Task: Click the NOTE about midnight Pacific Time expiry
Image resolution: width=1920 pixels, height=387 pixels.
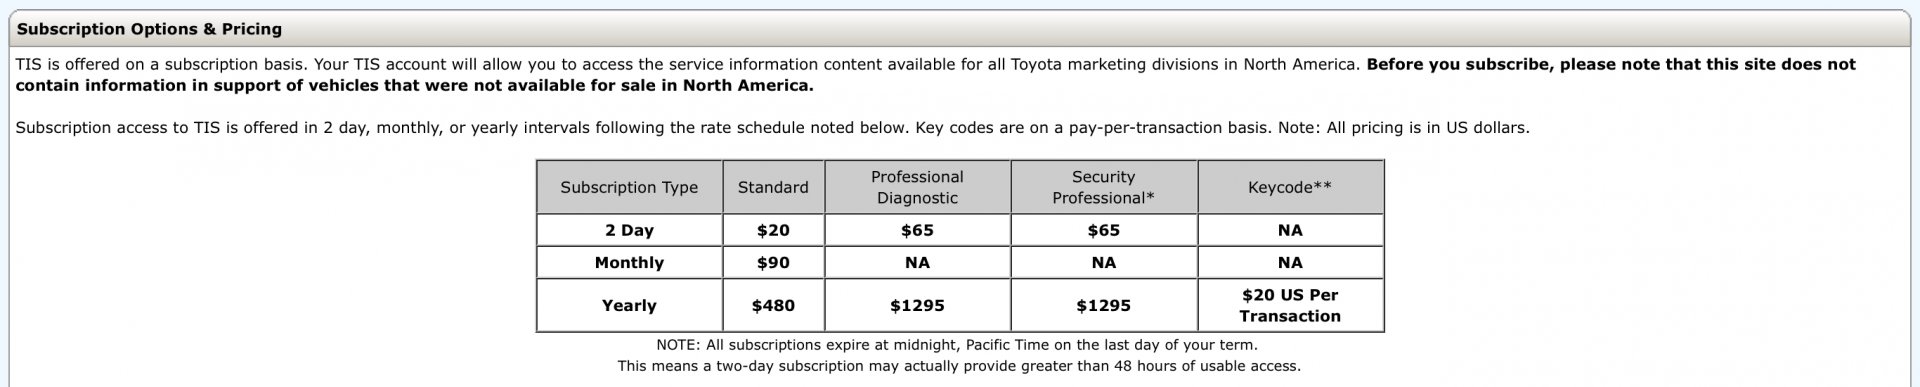Action: 957,345
